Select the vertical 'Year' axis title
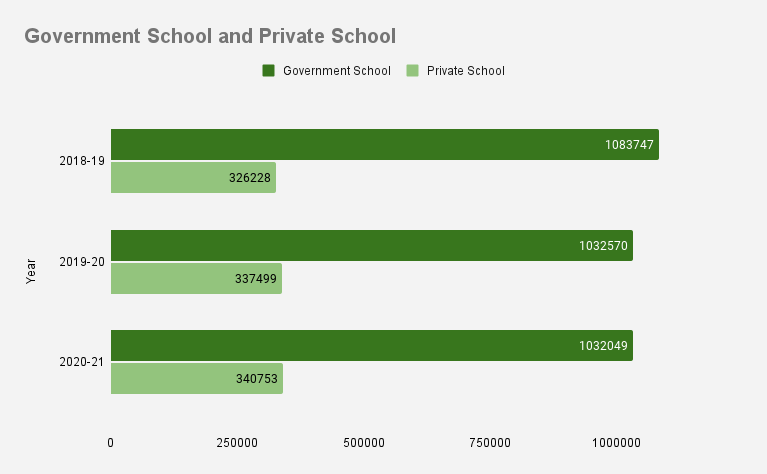This screenshot has height=474, width=767. (31, 272)
